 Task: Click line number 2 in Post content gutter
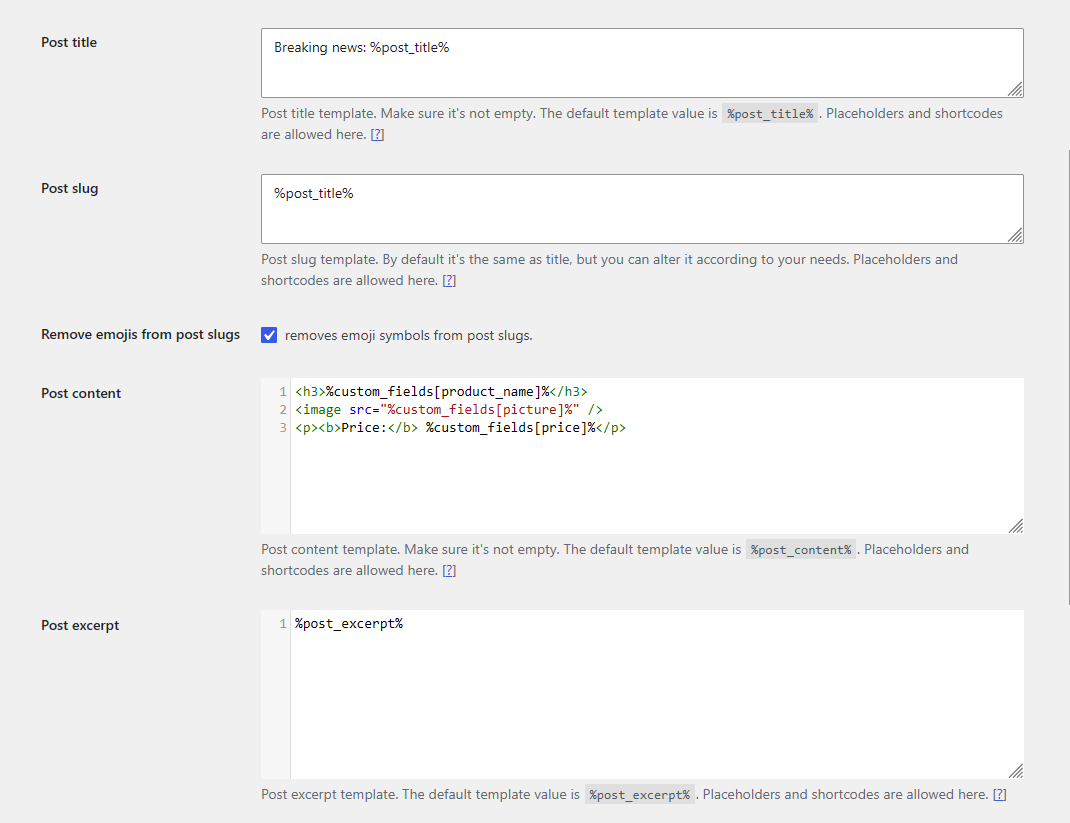(283, 409)
